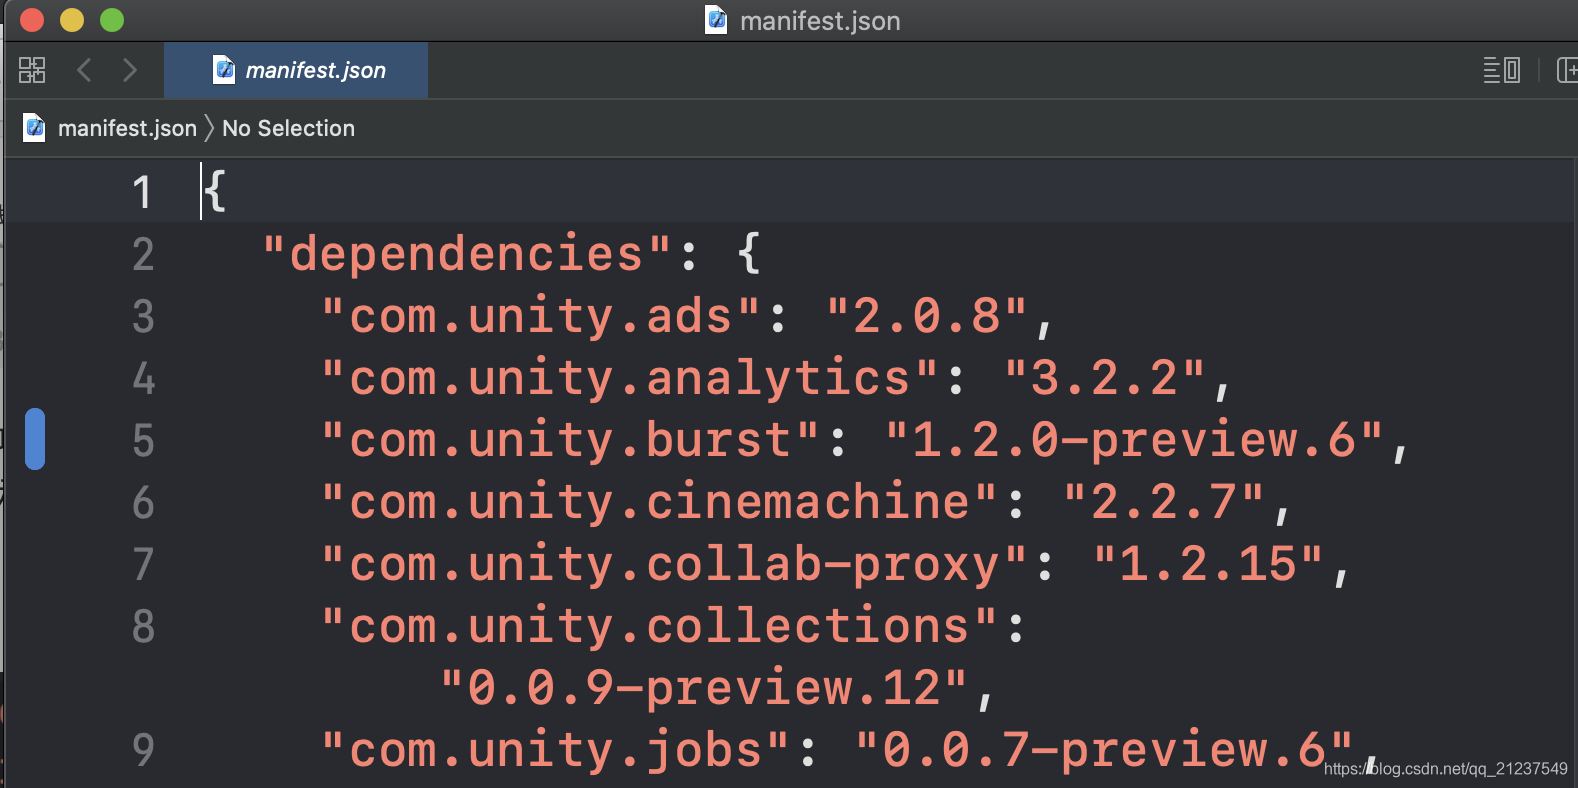Click the "2.0.8" version value
The height and width of the screenshot is (788, 1578).
click(x=926, y=316)
